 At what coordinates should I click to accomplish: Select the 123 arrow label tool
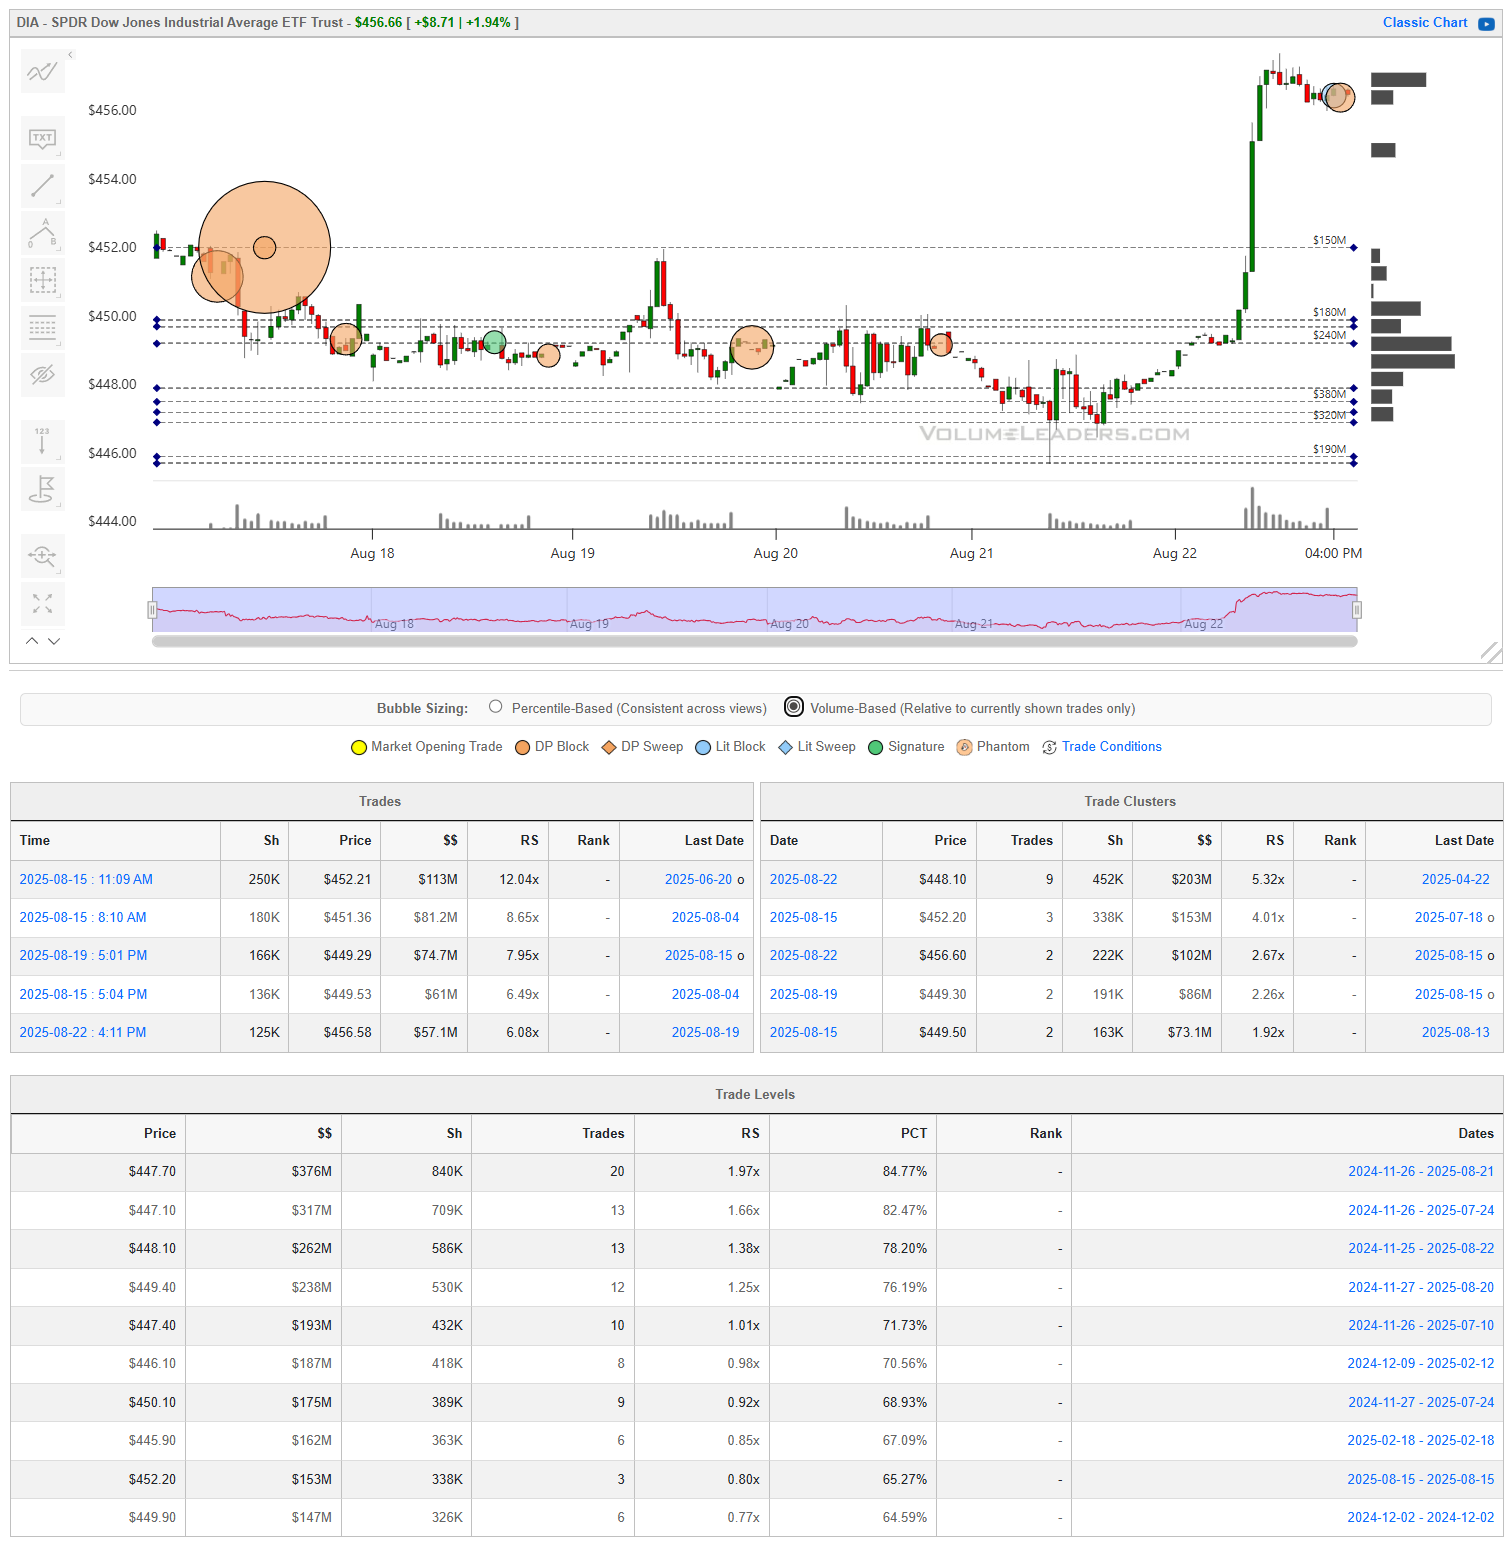tap(43, 441)
